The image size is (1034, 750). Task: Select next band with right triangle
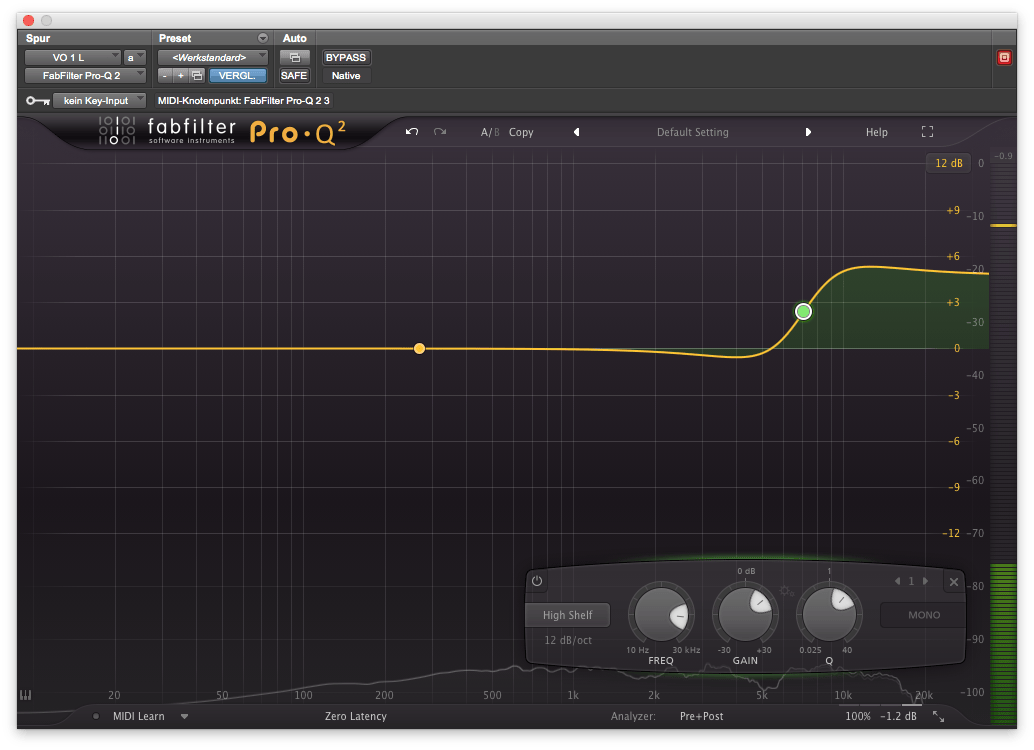(925, 581)
